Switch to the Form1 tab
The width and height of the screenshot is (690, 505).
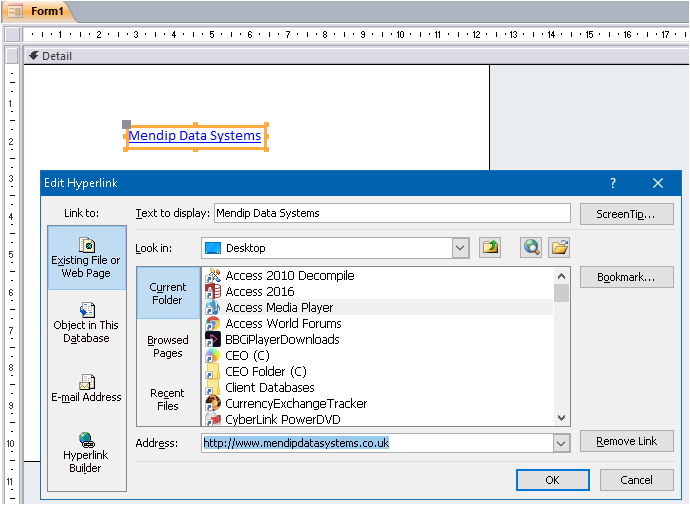(38, 11)
